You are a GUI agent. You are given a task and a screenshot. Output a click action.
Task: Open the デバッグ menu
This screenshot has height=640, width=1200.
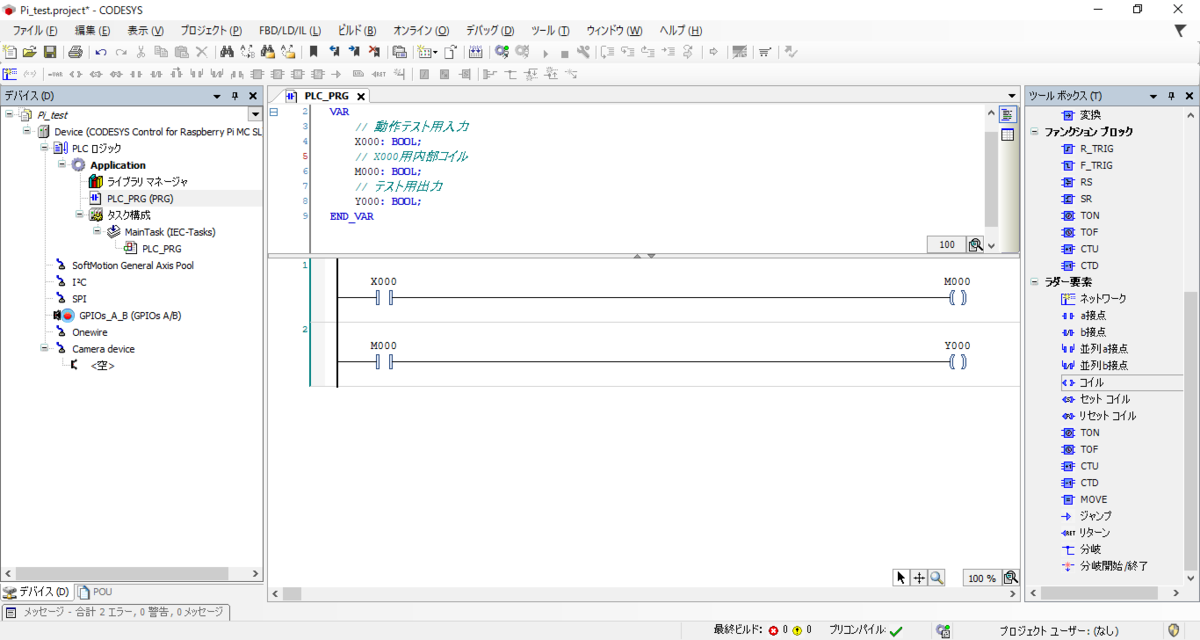490,31
